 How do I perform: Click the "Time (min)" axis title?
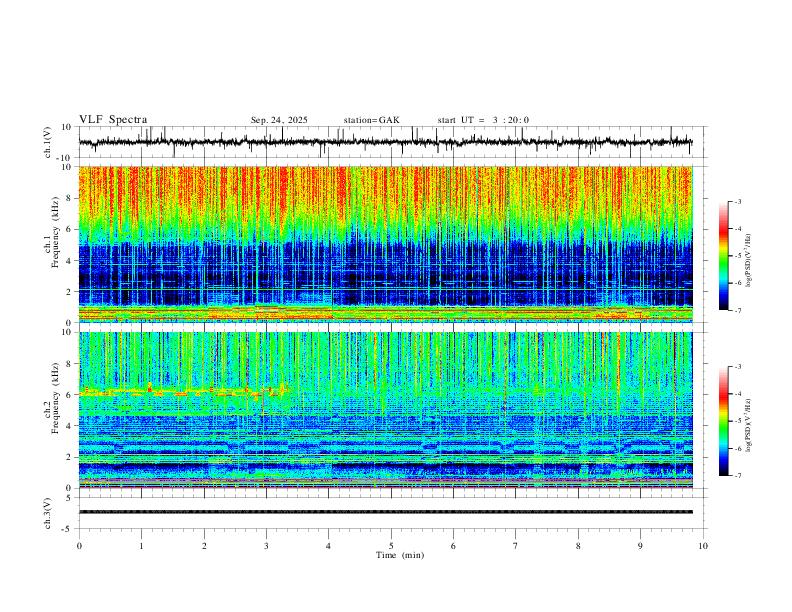point(400,555)
